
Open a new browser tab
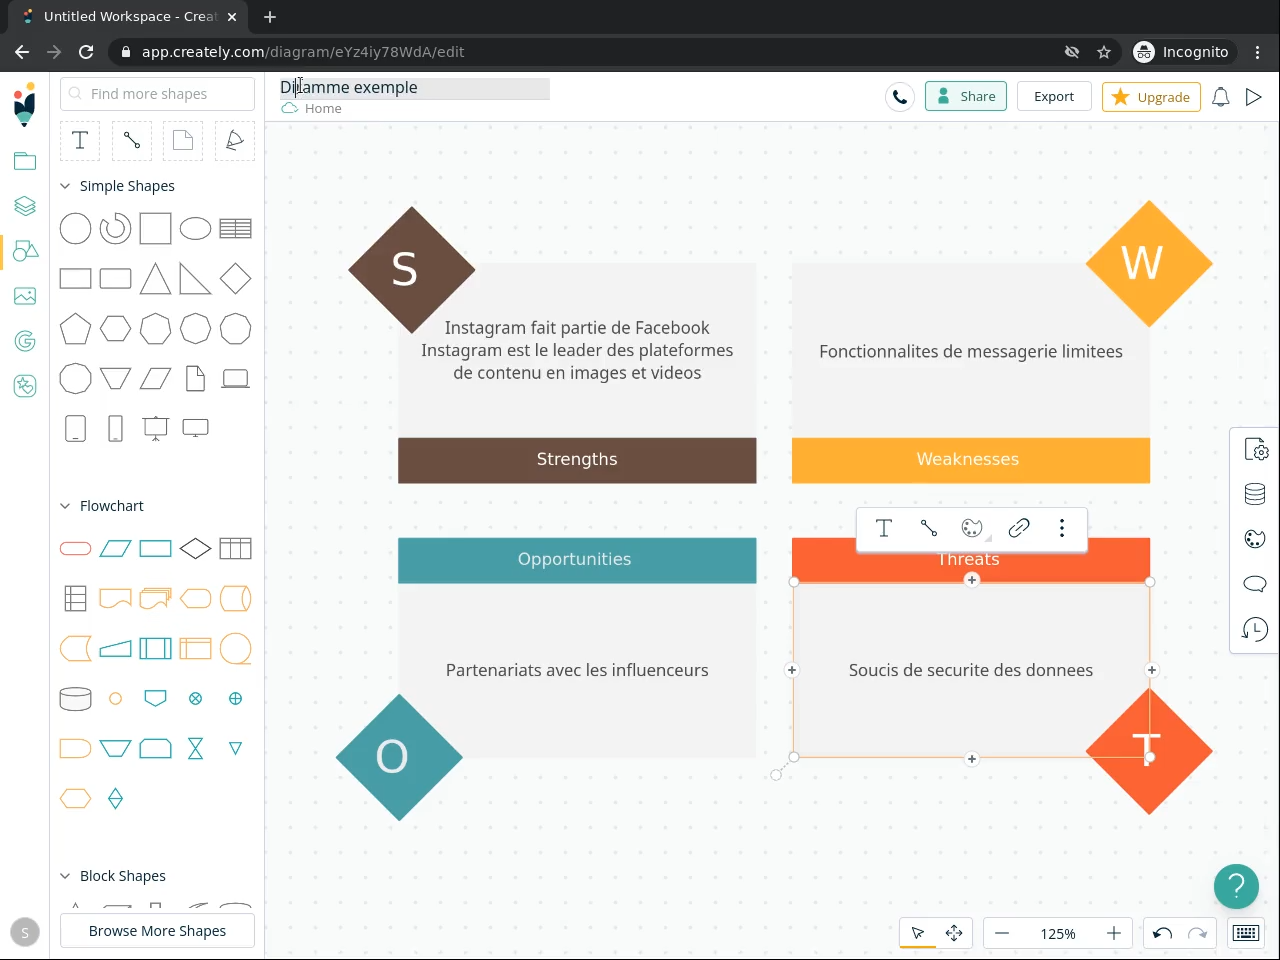(x=270, y=16)
